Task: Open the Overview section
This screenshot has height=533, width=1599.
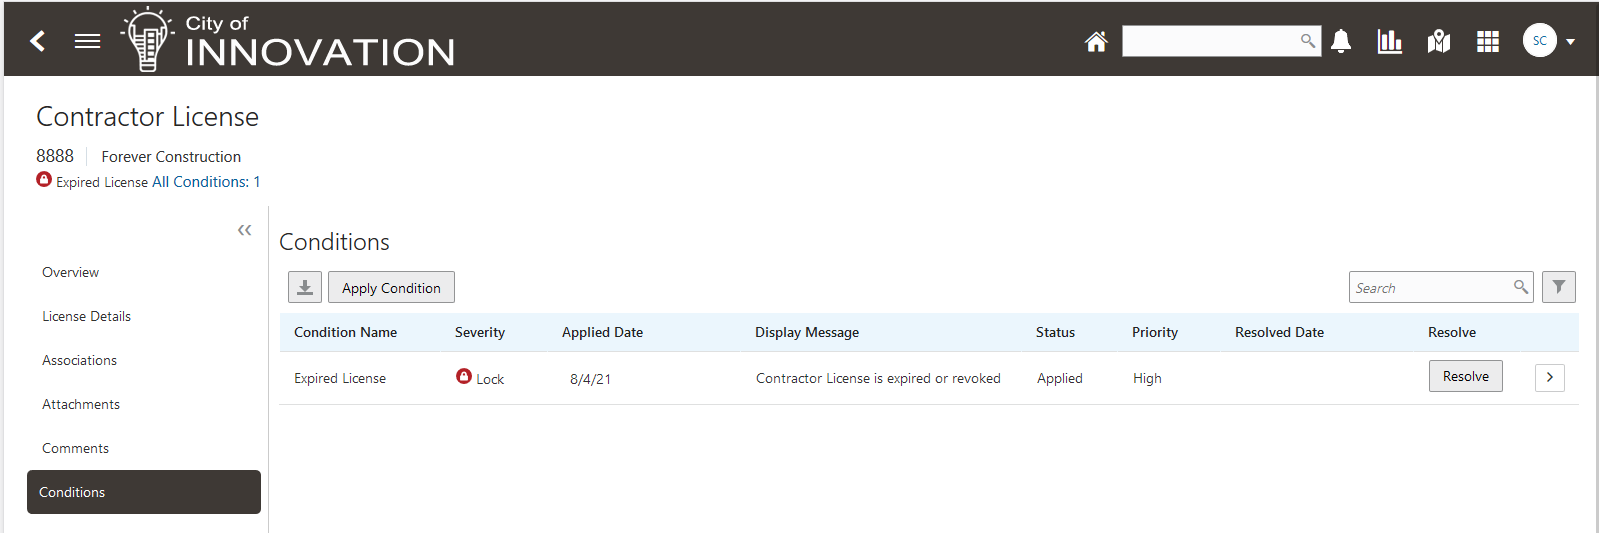Action: pos(70,272)
